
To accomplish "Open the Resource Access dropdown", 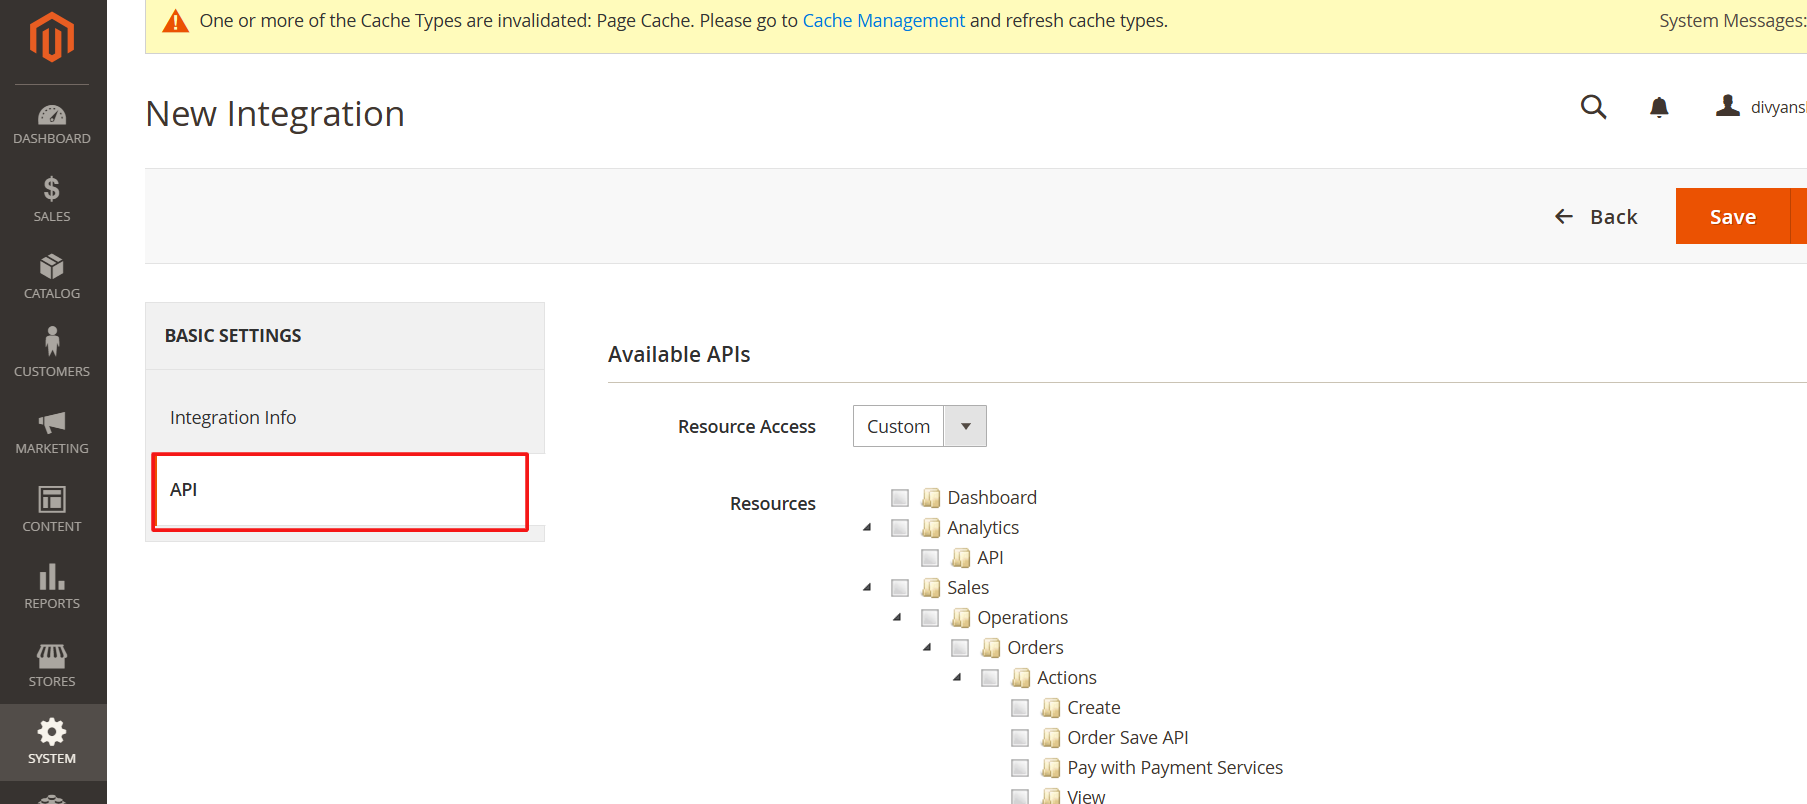I will 919,426.
